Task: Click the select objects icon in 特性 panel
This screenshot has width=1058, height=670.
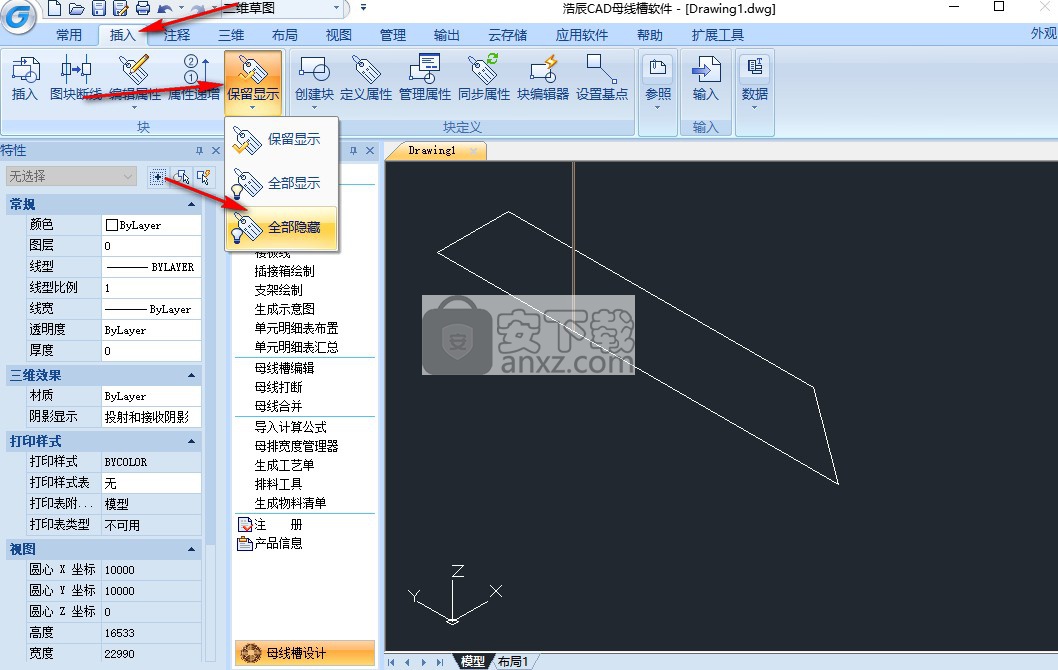Action: tap(181, 177)
